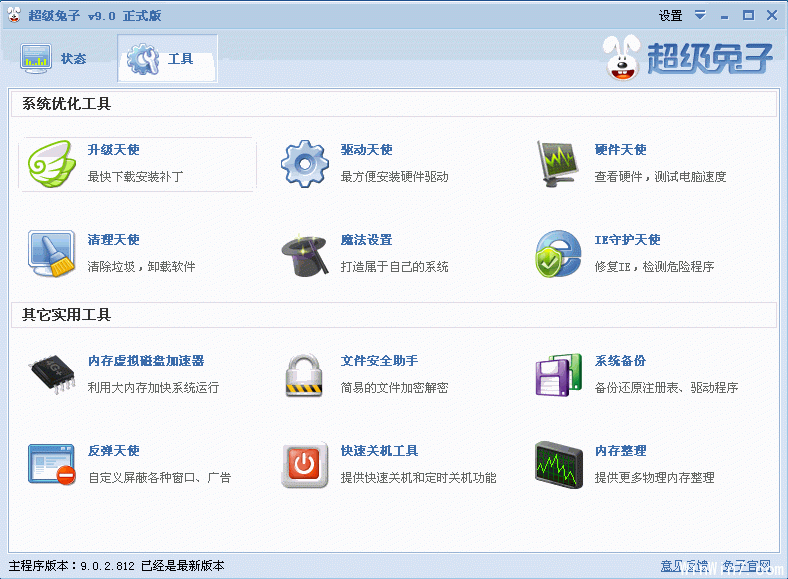This screenshot has height=579, width=788.
Task: Open the 魔法设置 title link
Action: pos(367,240)
